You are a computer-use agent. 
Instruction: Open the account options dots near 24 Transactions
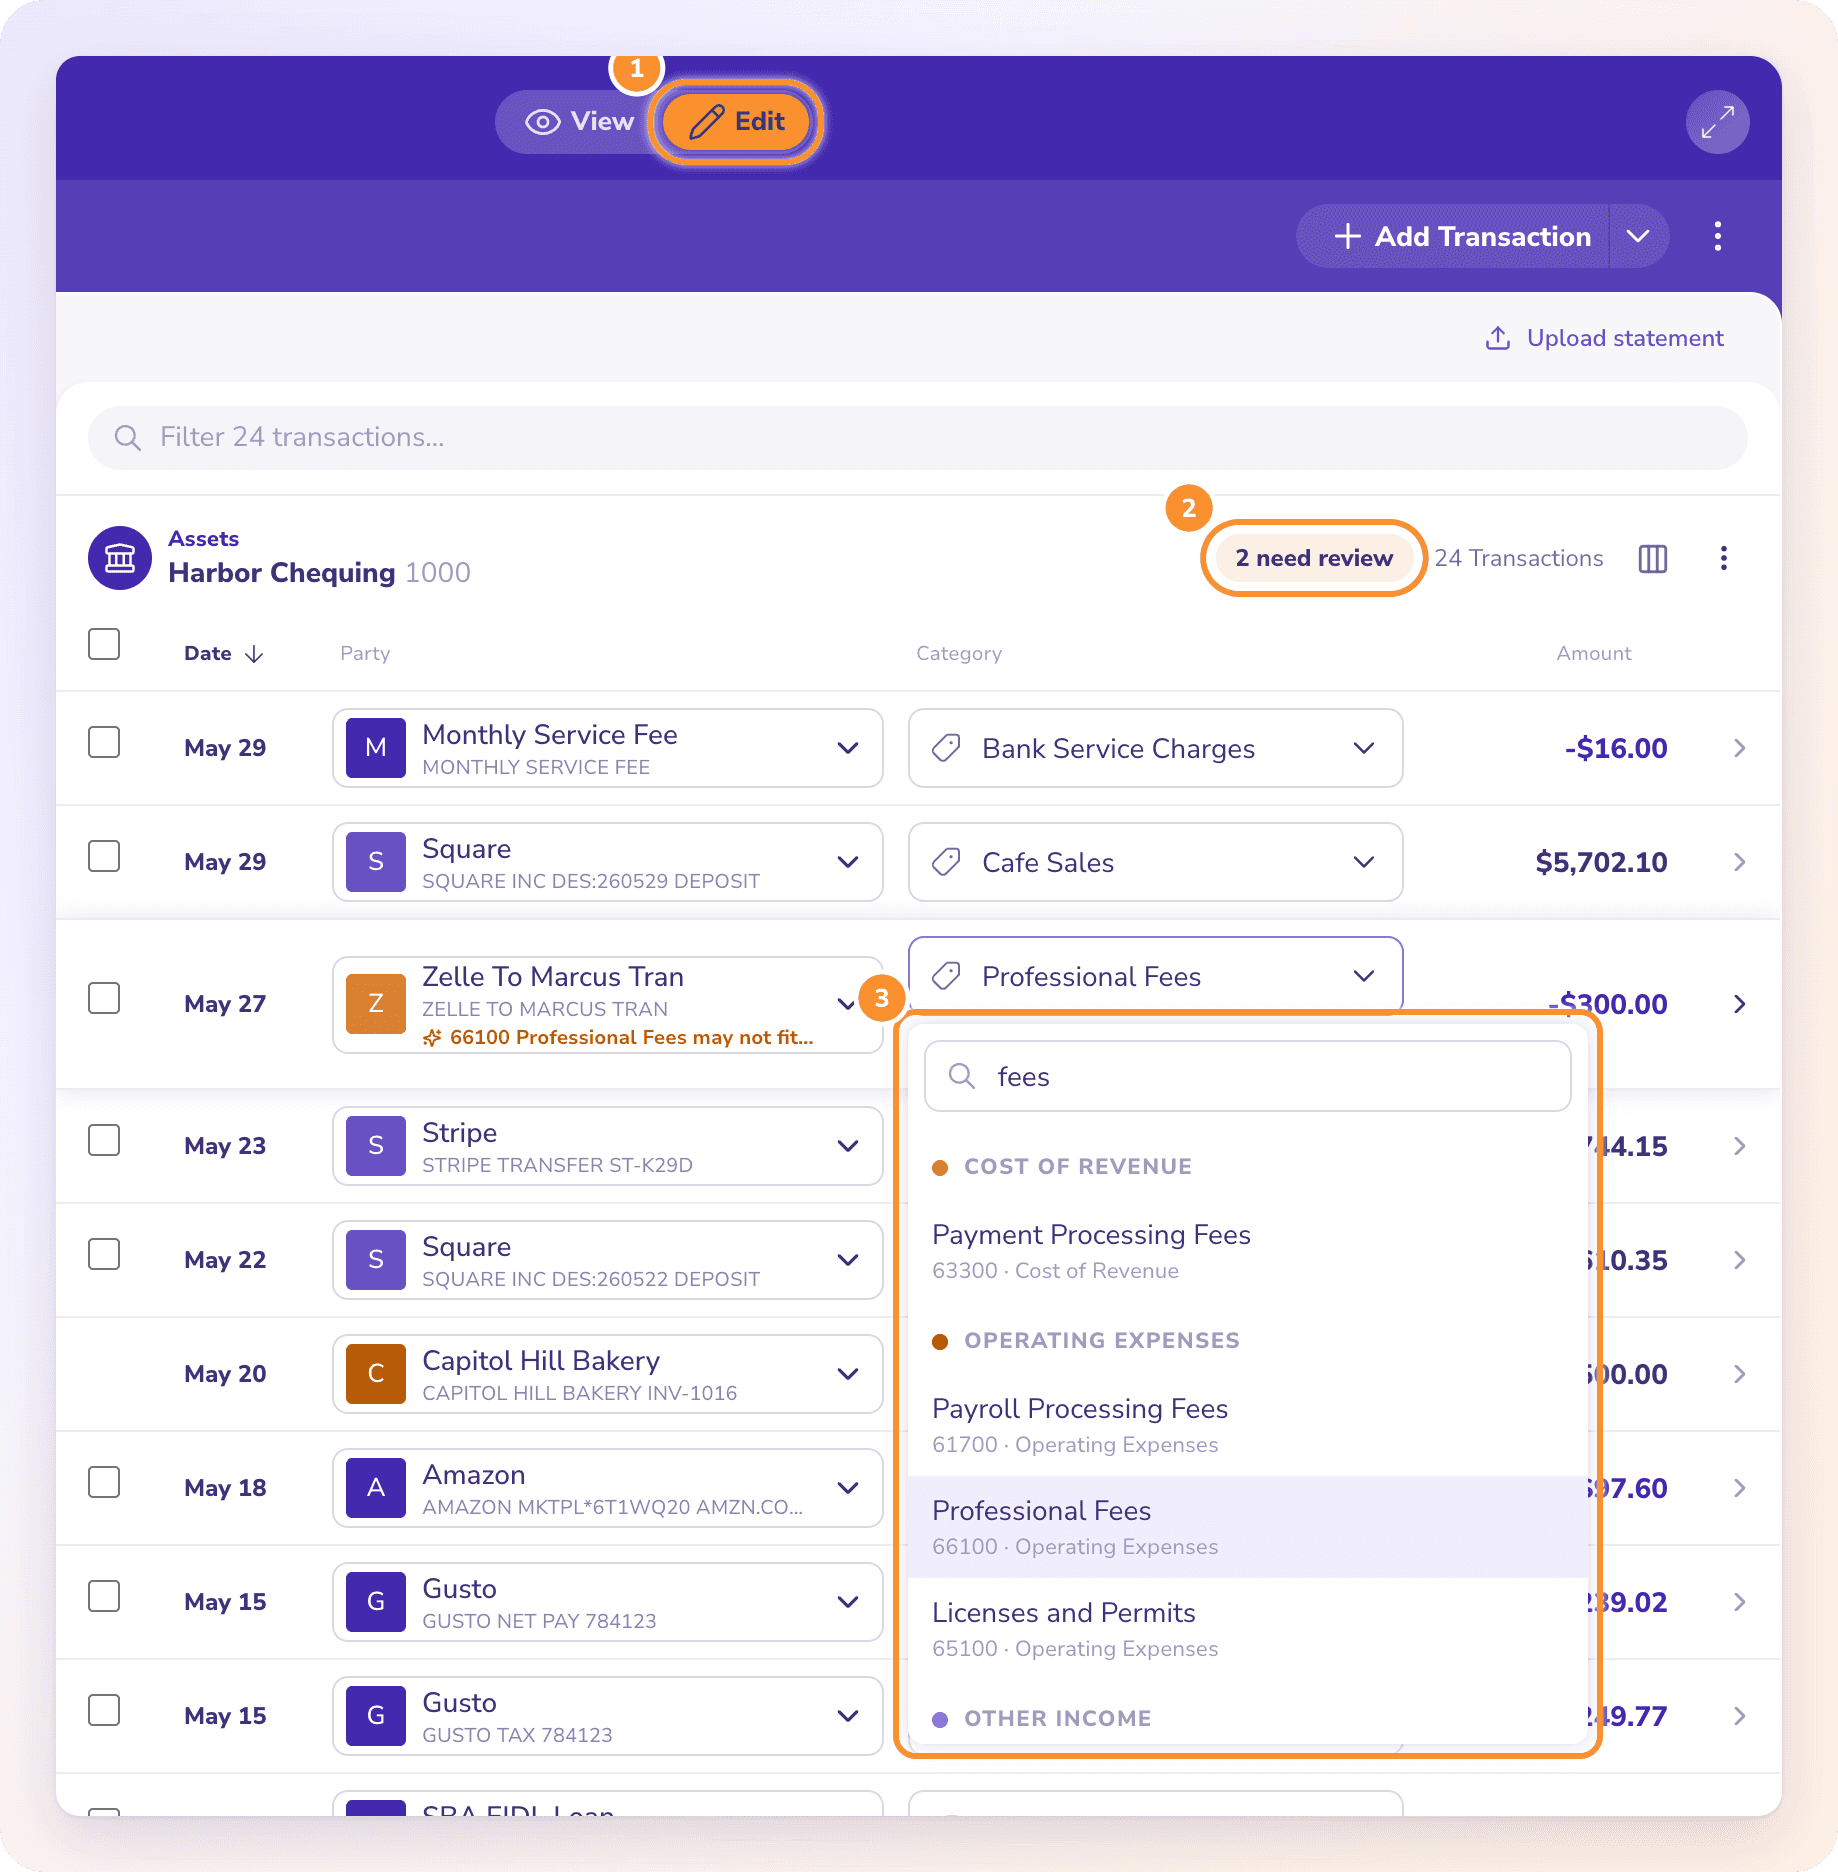1723,558
